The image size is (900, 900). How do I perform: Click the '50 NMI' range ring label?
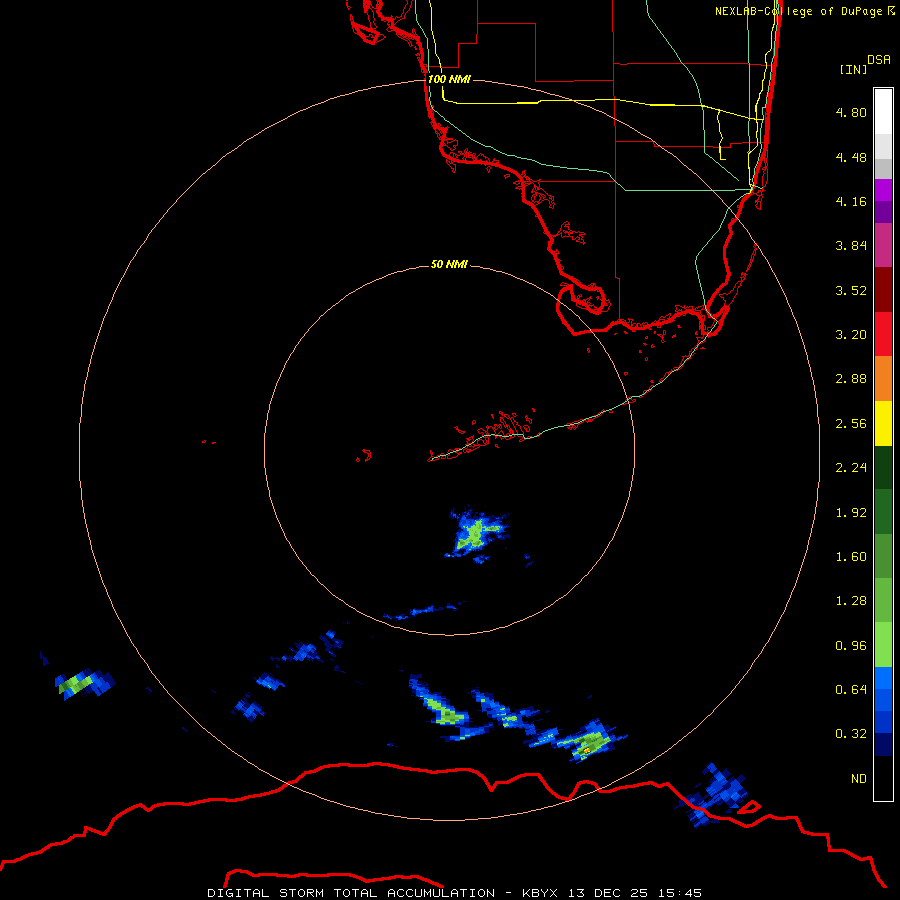coord(449,264)
